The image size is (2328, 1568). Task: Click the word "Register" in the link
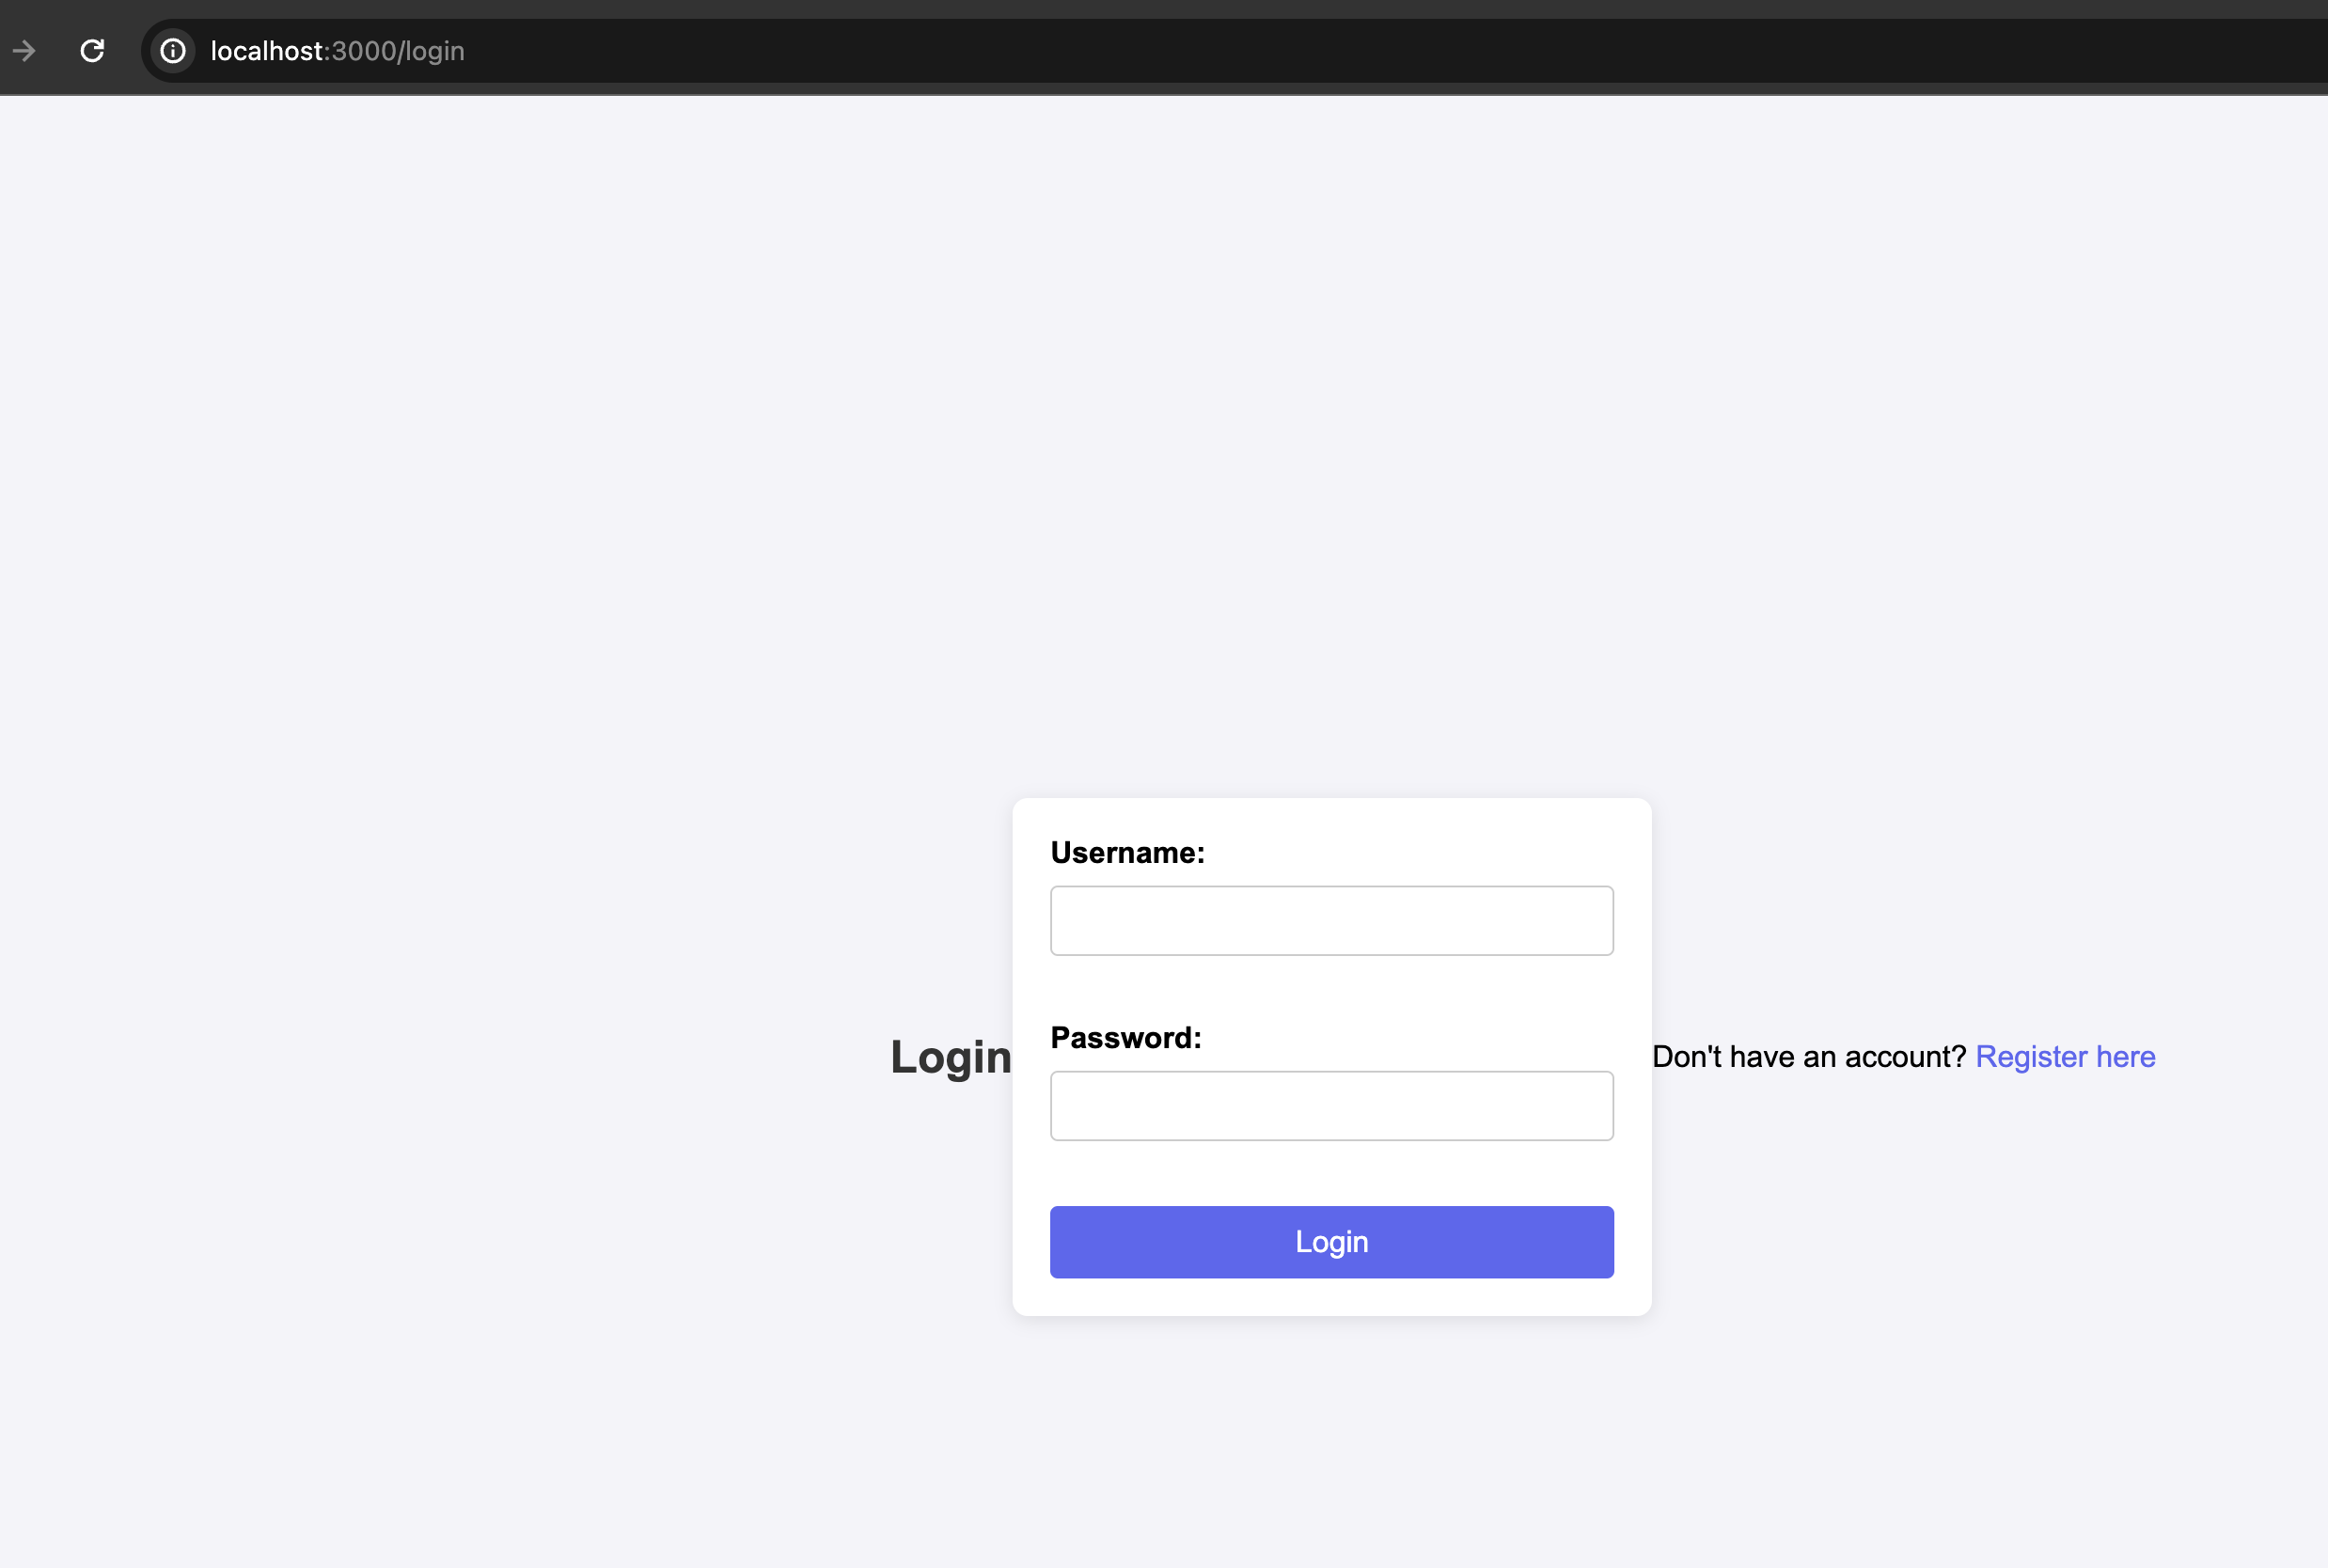[x=2031, y=1056]
